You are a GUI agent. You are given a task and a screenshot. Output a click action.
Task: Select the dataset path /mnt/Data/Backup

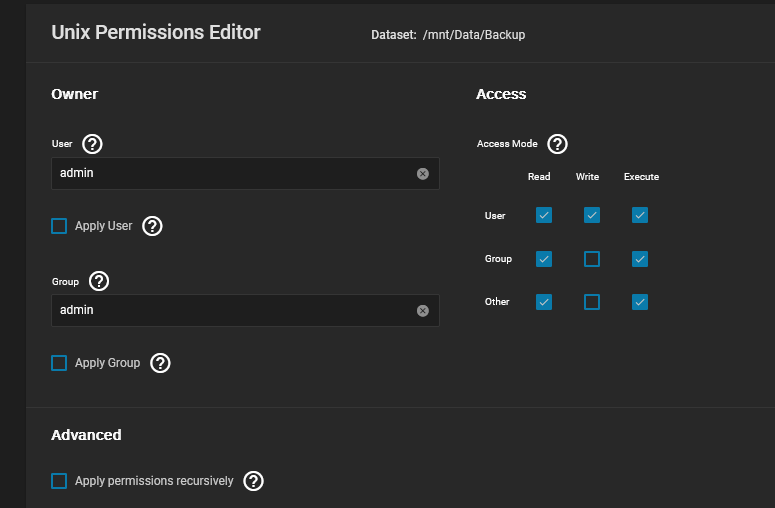click(x=474, y=35)
